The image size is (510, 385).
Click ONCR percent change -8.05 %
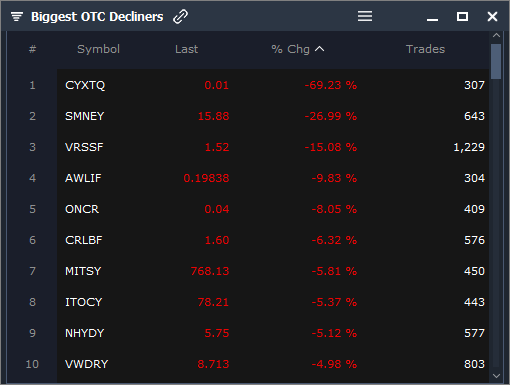tap(334, 209)
